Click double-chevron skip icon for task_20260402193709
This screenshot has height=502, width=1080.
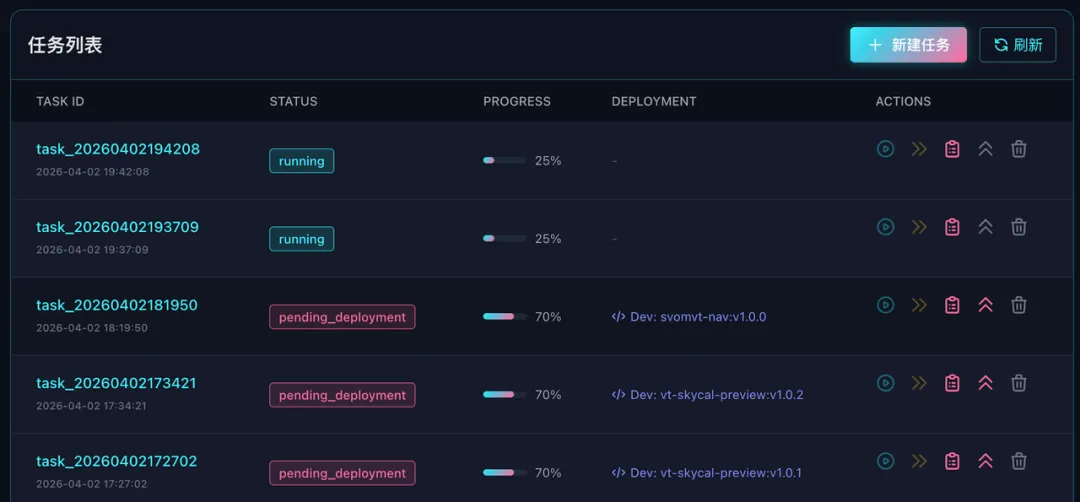919,227
